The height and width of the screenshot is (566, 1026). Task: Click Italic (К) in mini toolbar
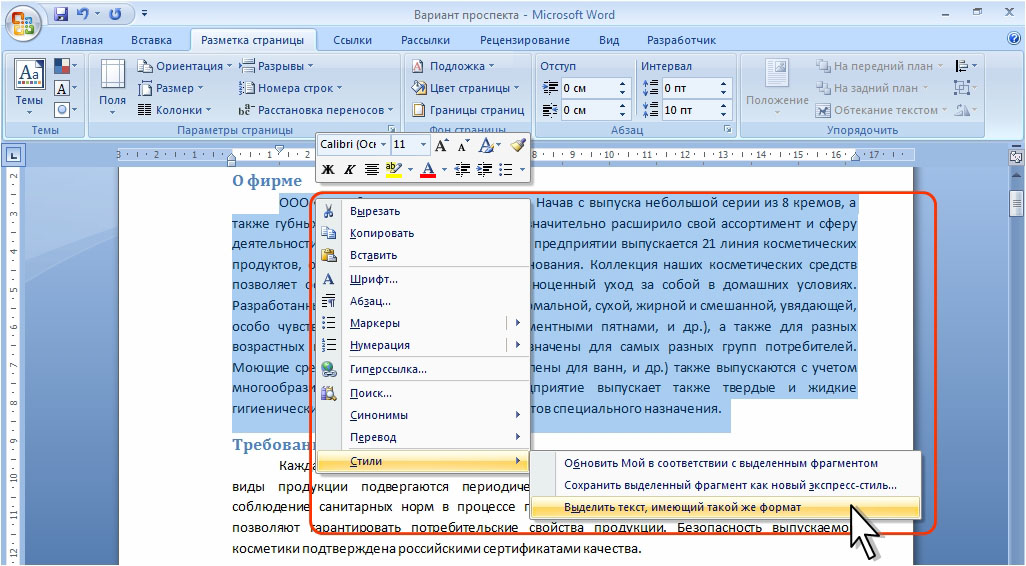coord(350,170)
